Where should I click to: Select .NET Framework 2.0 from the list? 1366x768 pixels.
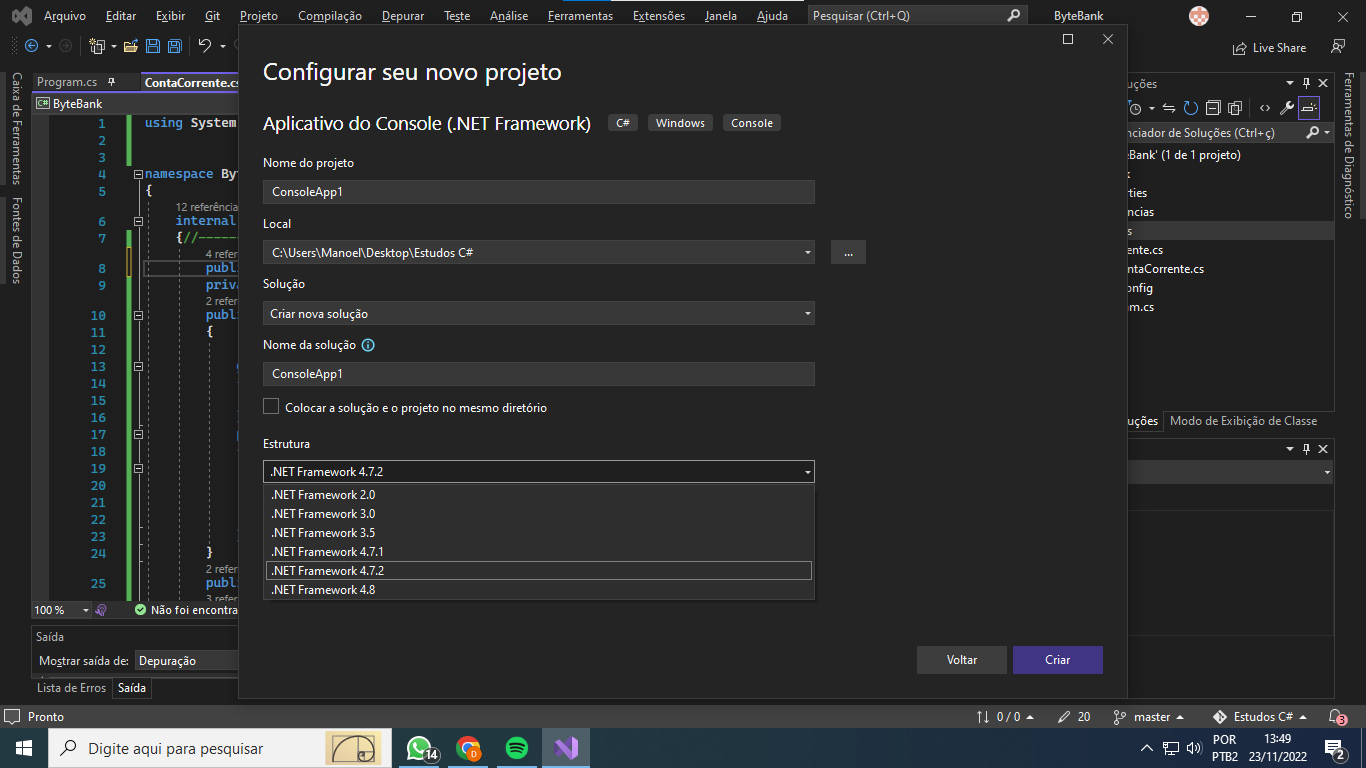click(539, 495)
